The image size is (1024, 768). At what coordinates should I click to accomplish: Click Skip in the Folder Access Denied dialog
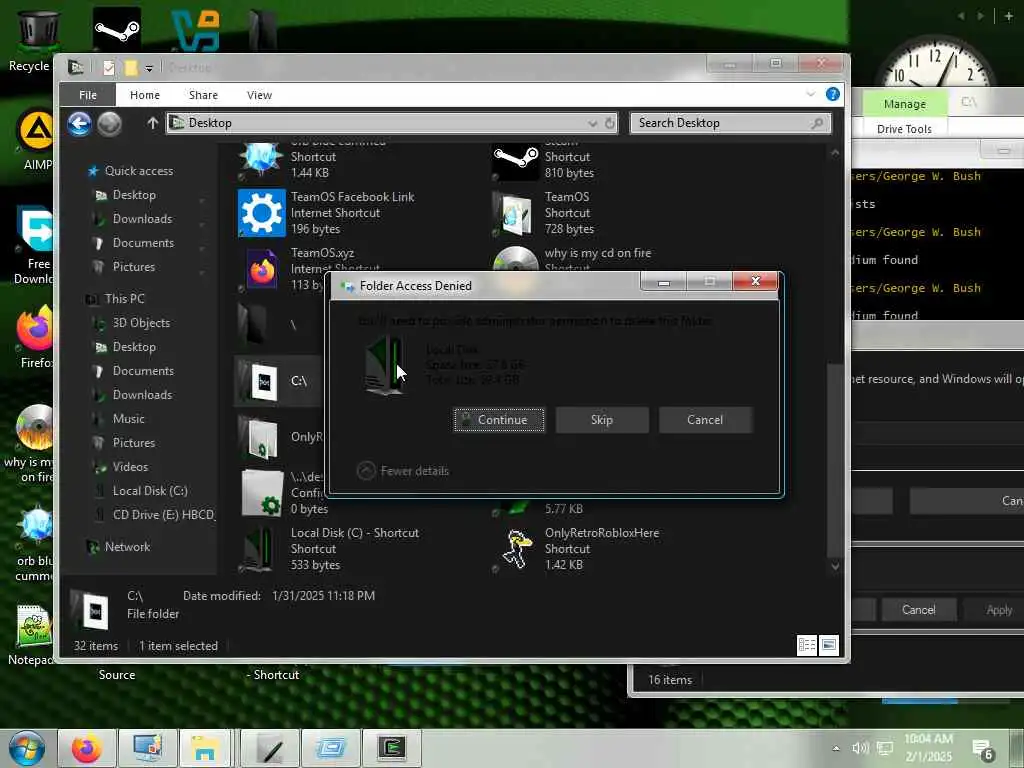coord(601,420)
